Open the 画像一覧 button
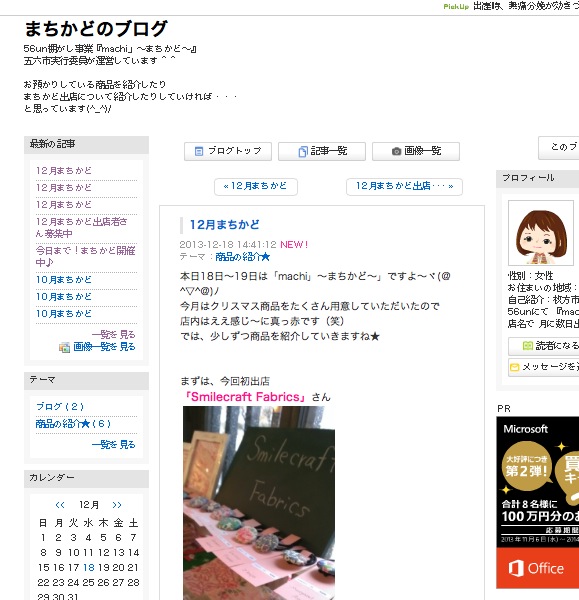Viewport: 579px width, 600px height. pyautogui.click(x=416, y=151)
